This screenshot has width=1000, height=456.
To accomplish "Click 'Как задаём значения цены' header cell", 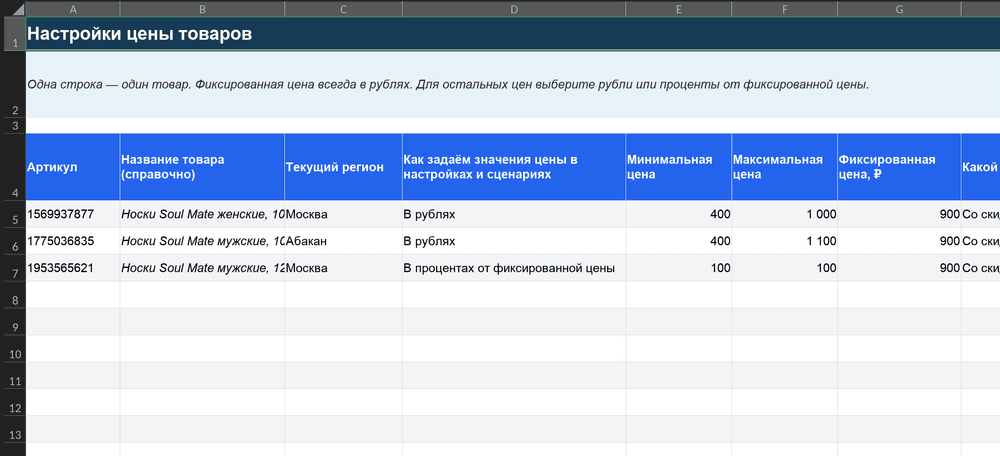I will (x=514, y=167).
